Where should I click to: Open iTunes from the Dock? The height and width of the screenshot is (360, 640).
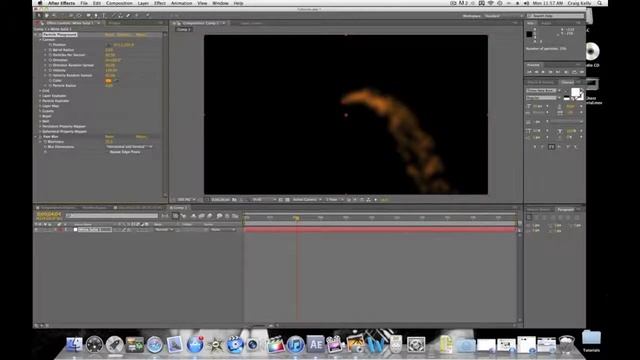coord(295,344)
